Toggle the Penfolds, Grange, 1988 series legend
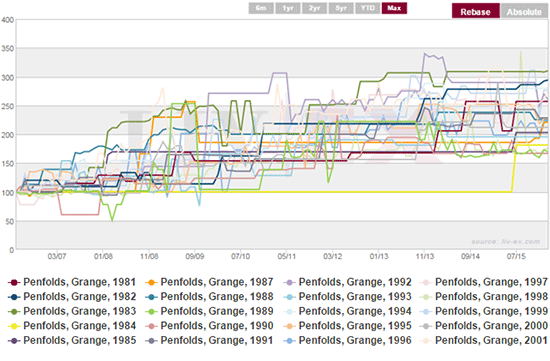550x361 pixels. (x=209, y=296)
